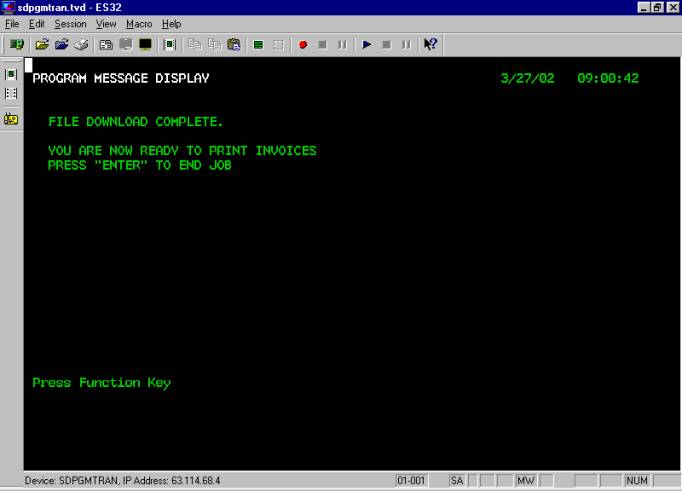Click the red record macro button
Image resolution: width=682 pixels, height=491 pixels.
tap(303, 45)
